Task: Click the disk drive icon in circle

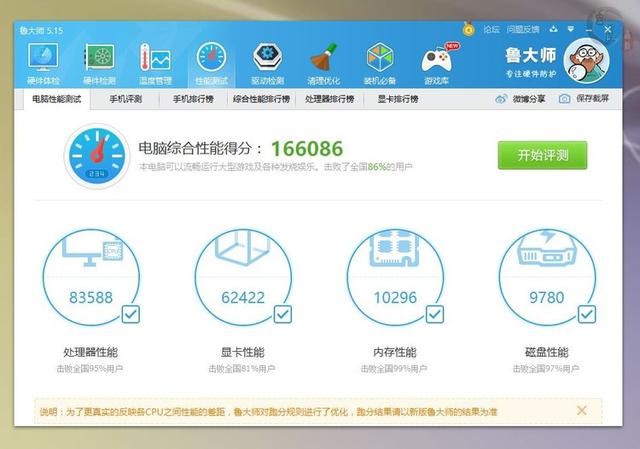Action: coord(547,249)
